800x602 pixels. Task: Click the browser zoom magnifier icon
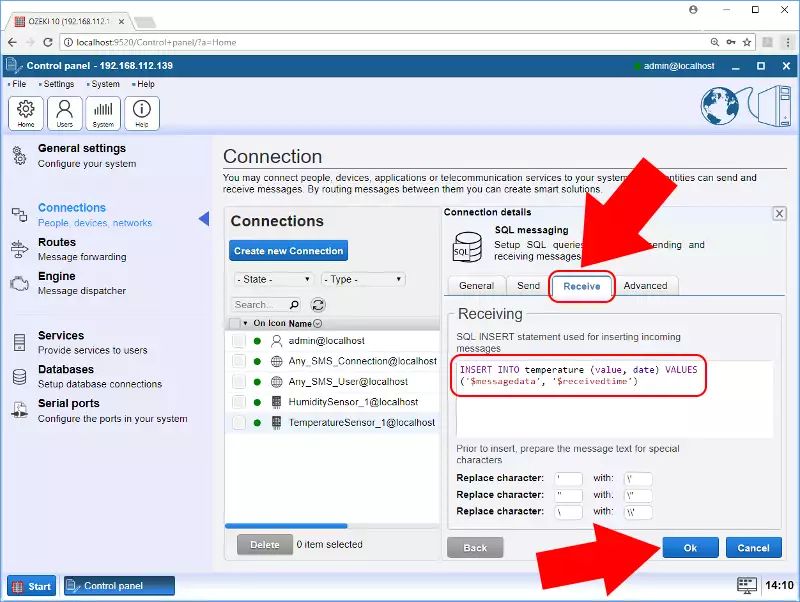(715, 42)
